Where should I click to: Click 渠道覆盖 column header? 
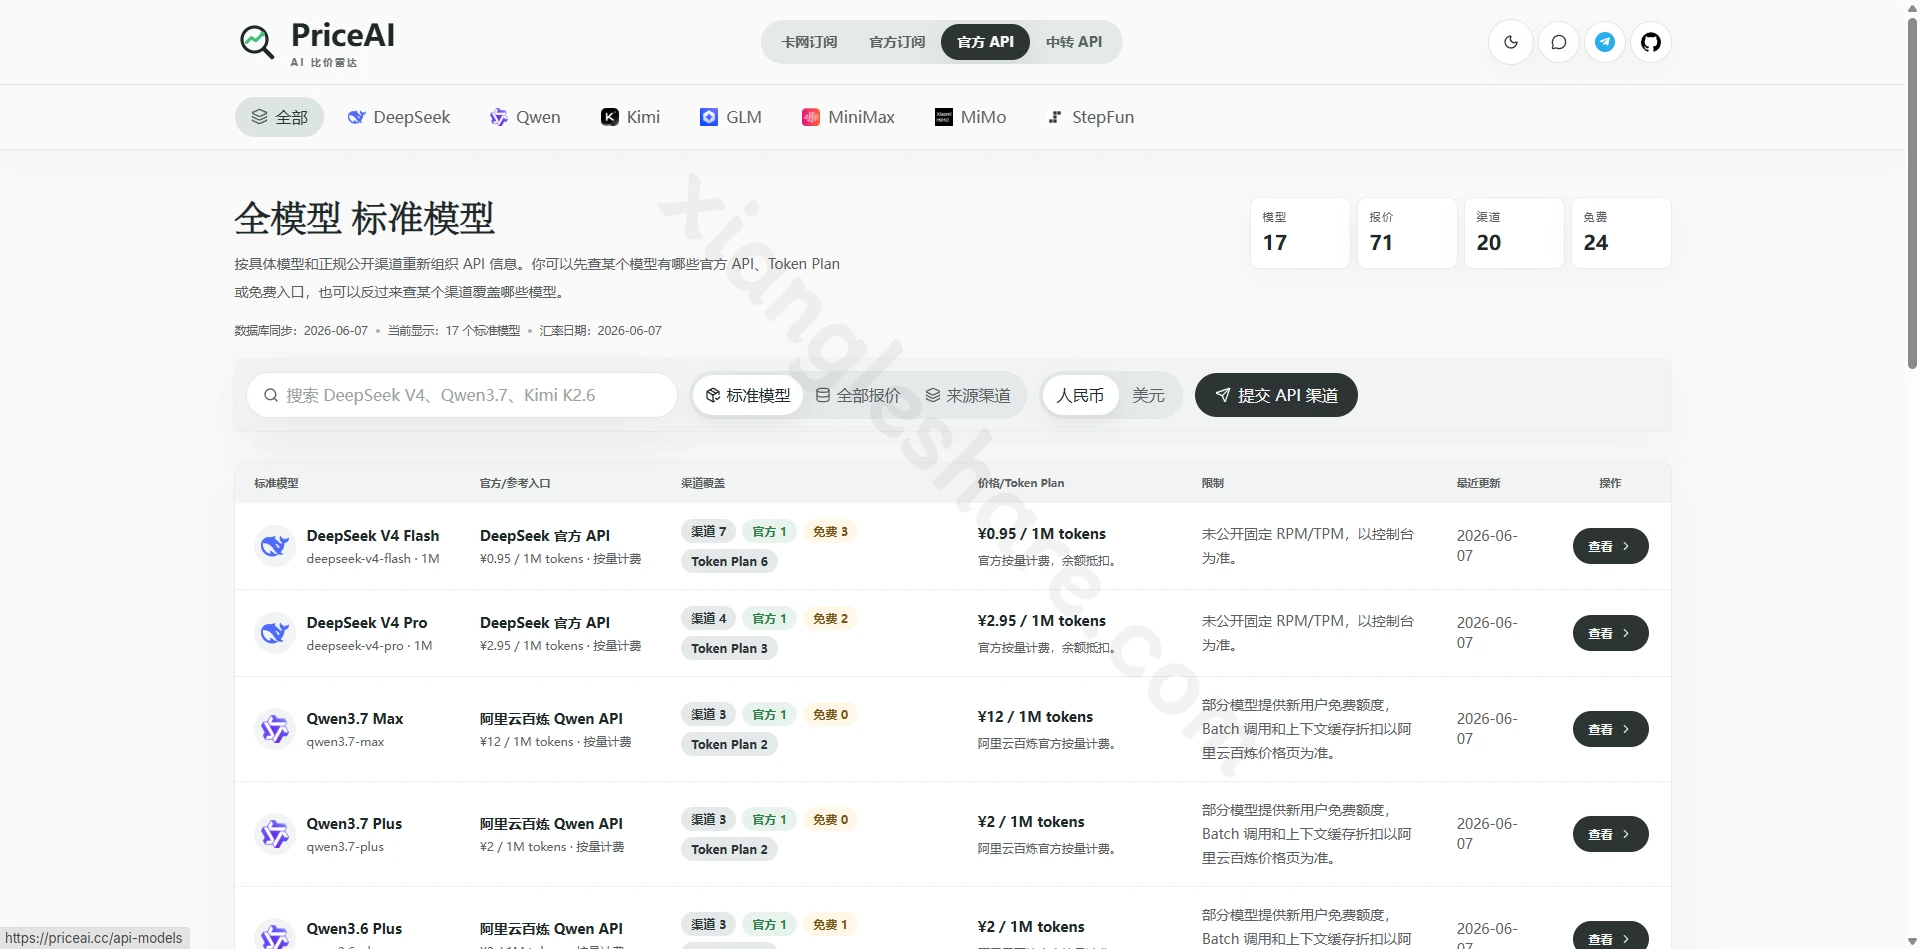(703, 482)
